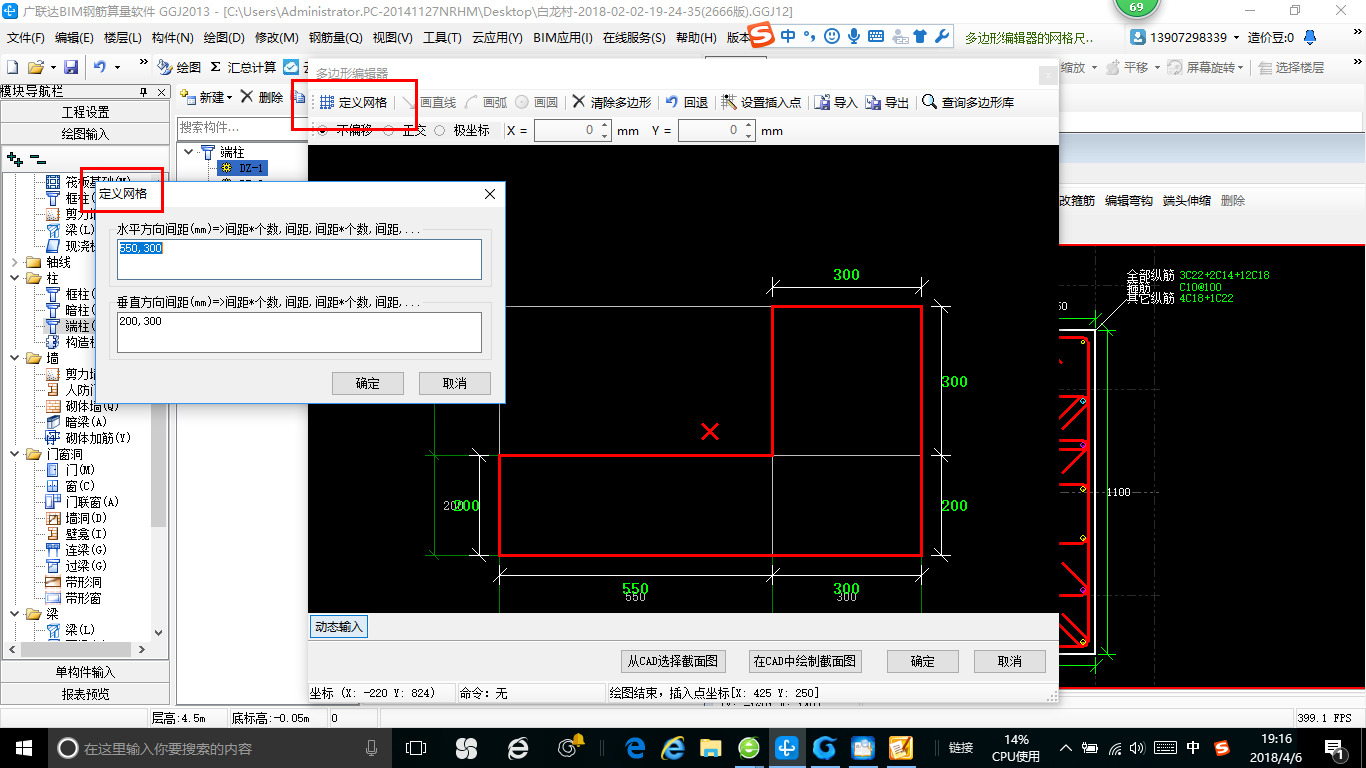Open the 在线服务(S) menu

tap(634, 37)
